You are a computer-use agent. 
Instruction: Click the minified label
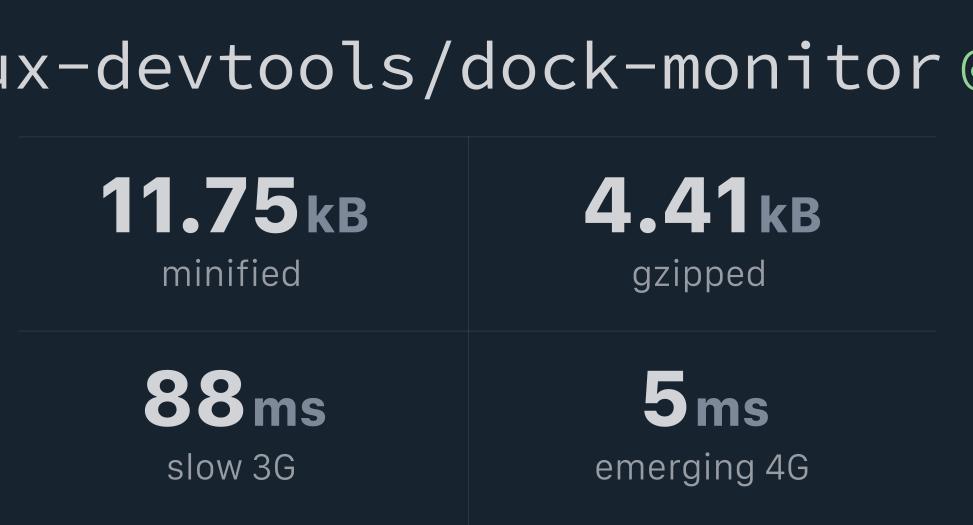click(231, 274)
